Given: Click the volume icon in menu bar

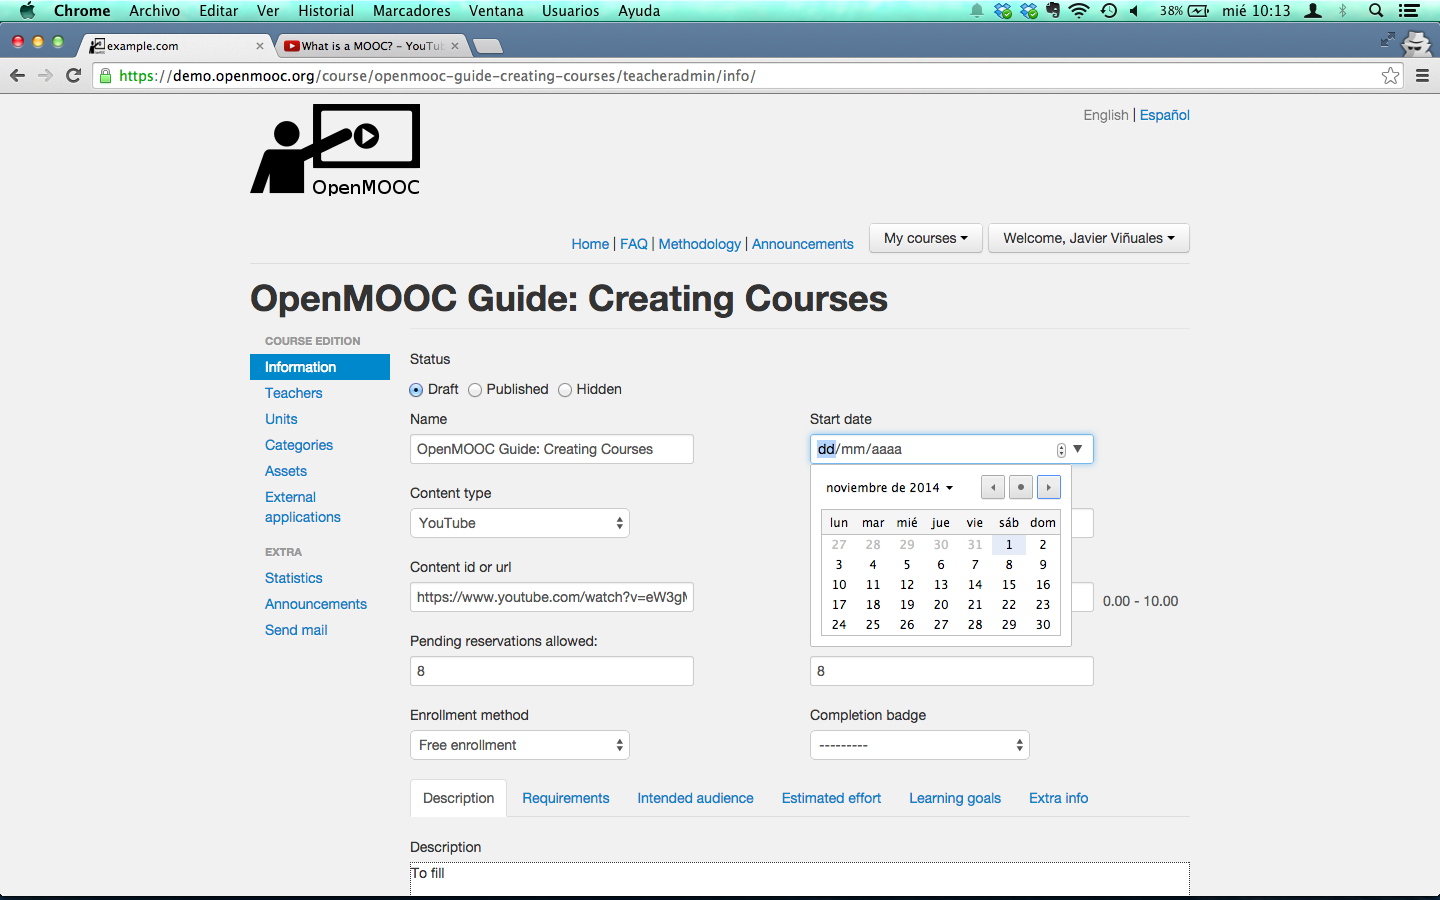Looking at the screenshot, I should [1134, 11].
